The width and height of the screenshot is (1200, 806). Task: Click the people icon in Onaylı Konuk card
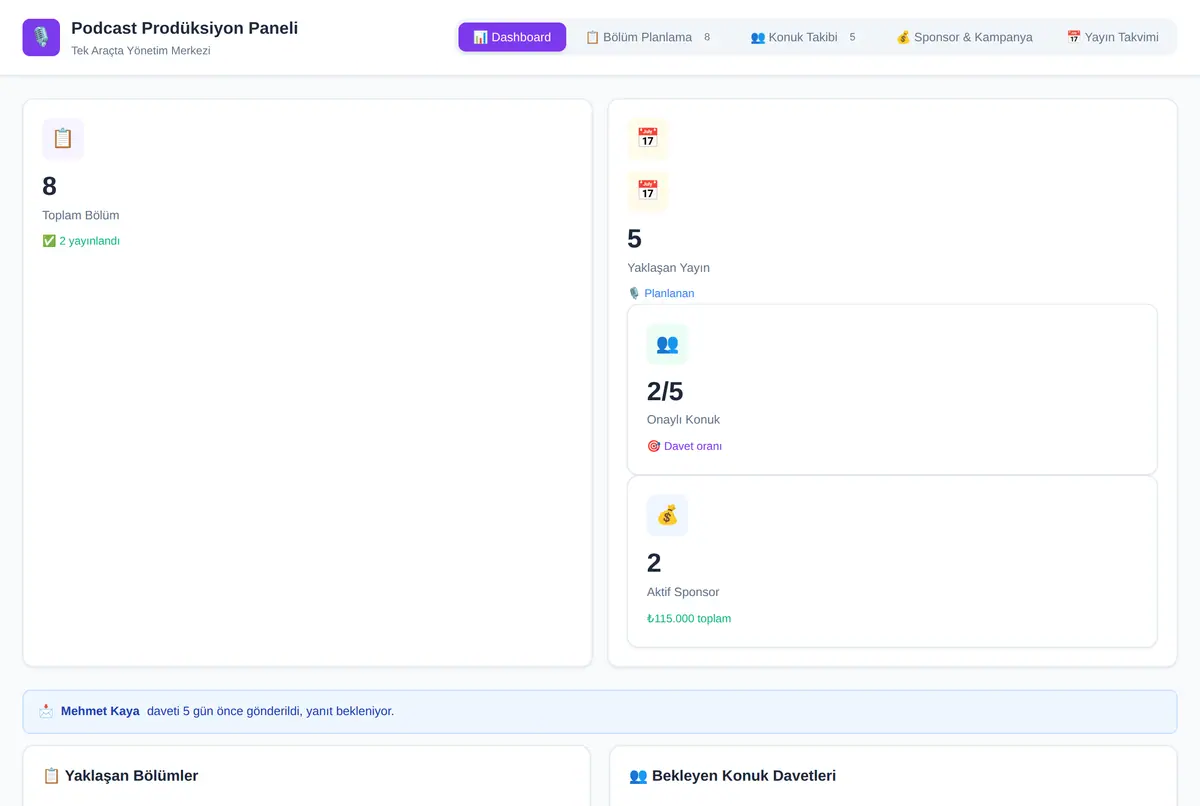[x=667, y=344]
